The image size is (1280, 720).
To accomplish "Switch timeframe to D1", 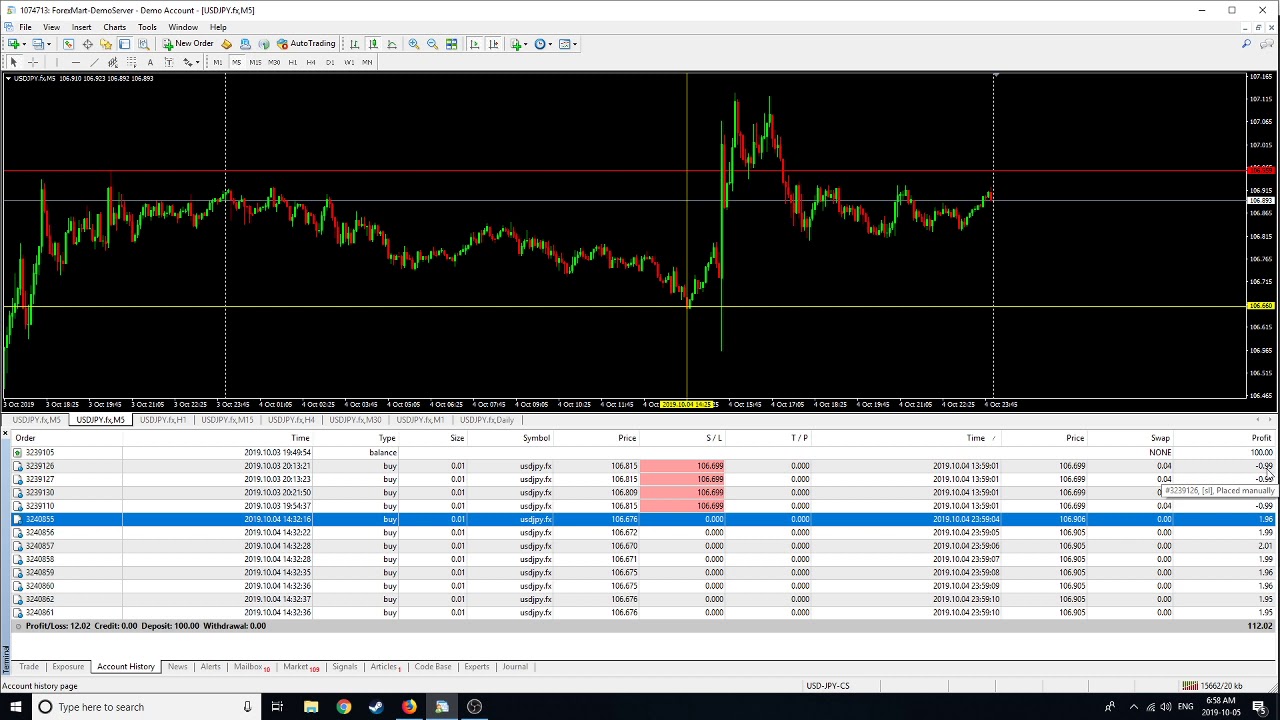I will 330,62.
